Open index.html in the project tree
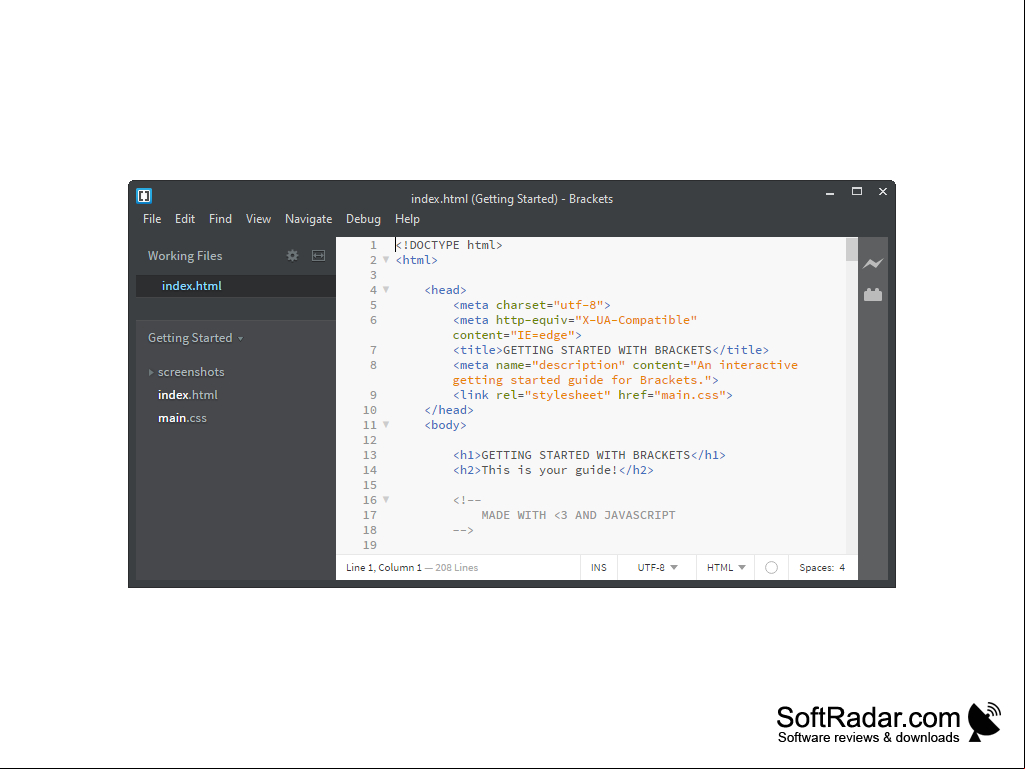This screenshot has width=1025, height=769. (188, 395)
